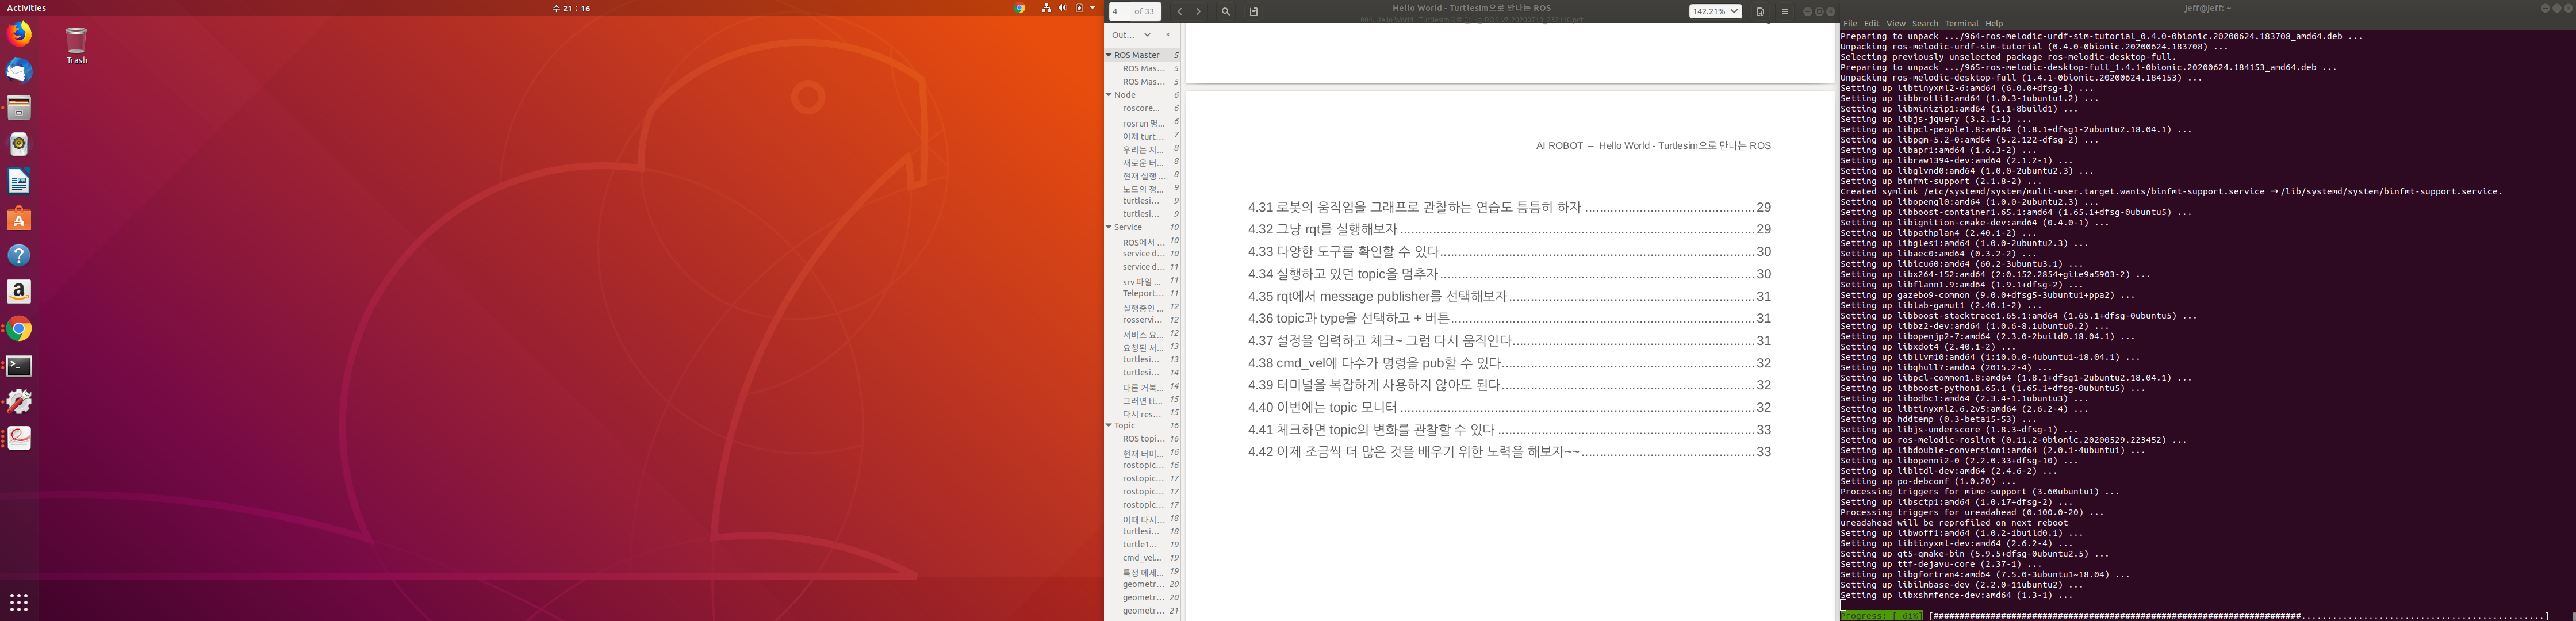
Task: Open the File menu in the terminal window
Action: click(1850, 23)
